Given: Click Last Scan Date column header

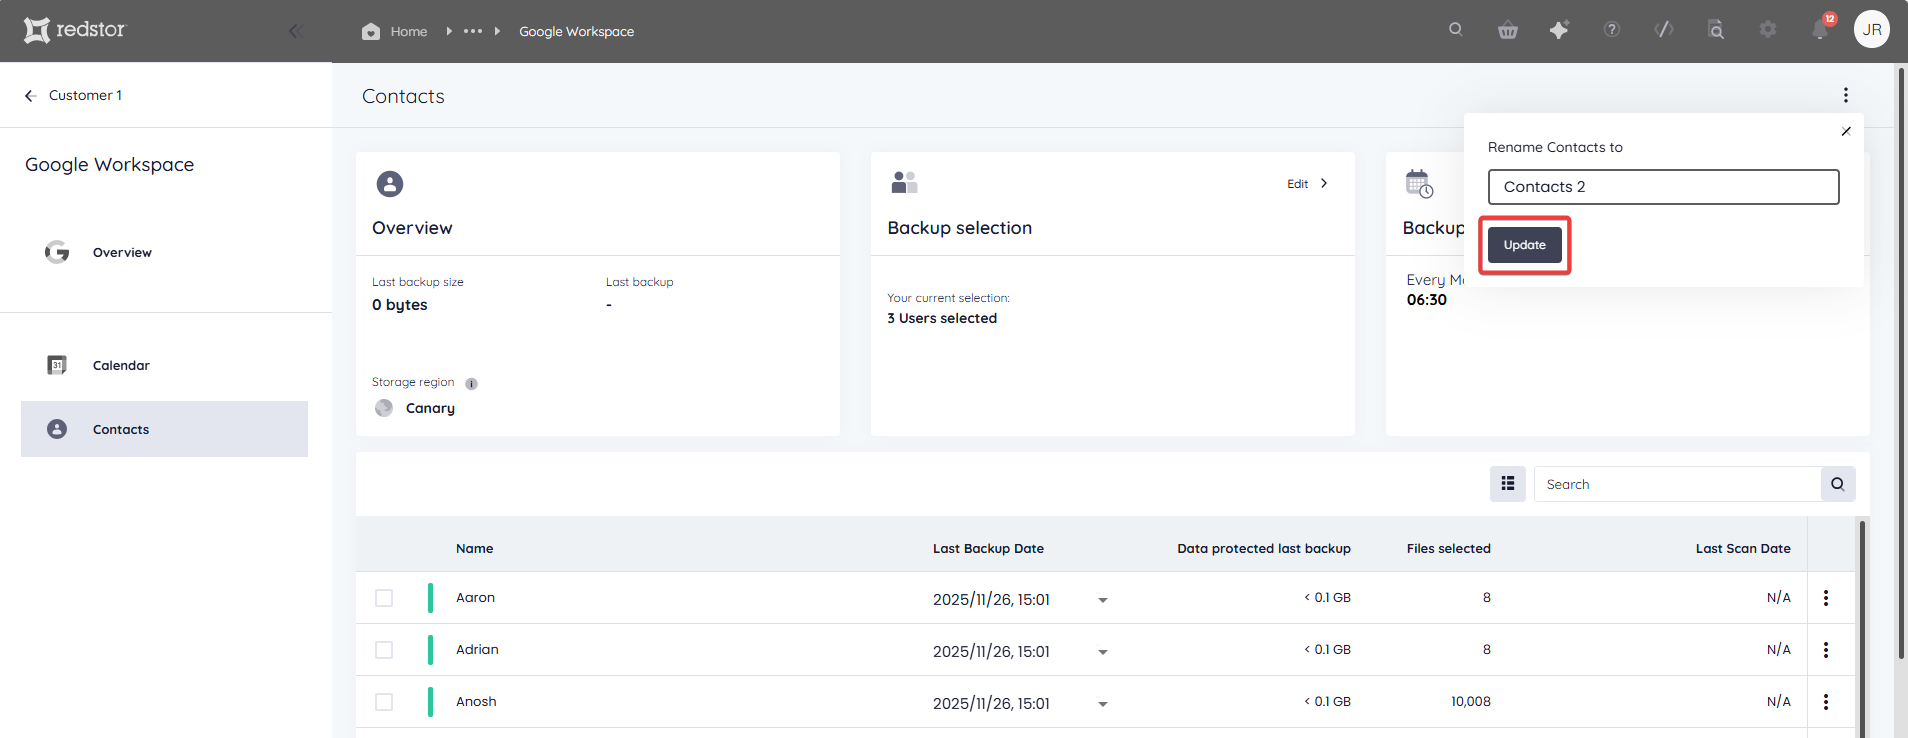Looking at the screenshot, I should 1743,548.
